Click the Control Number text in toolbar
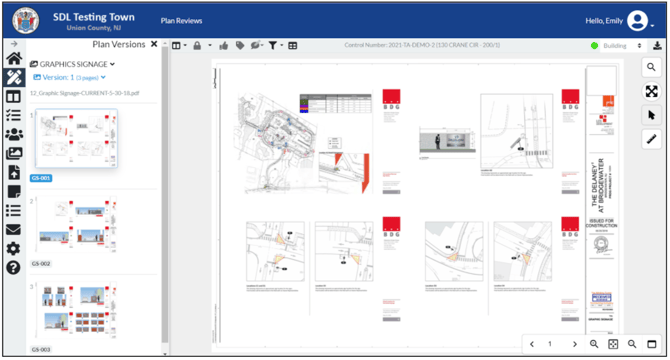This screenshot has width=670, height=360. (422, 45)
